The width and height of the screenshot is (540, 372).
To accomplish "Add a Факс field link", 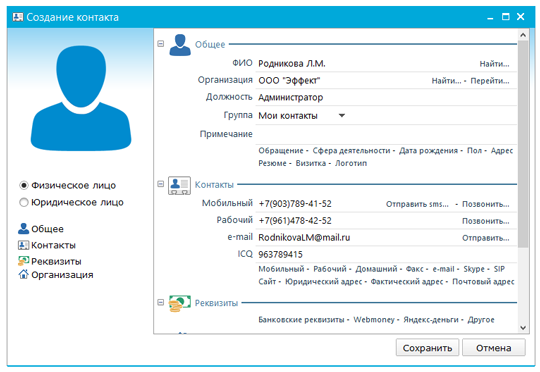I will tap(414, 269).
